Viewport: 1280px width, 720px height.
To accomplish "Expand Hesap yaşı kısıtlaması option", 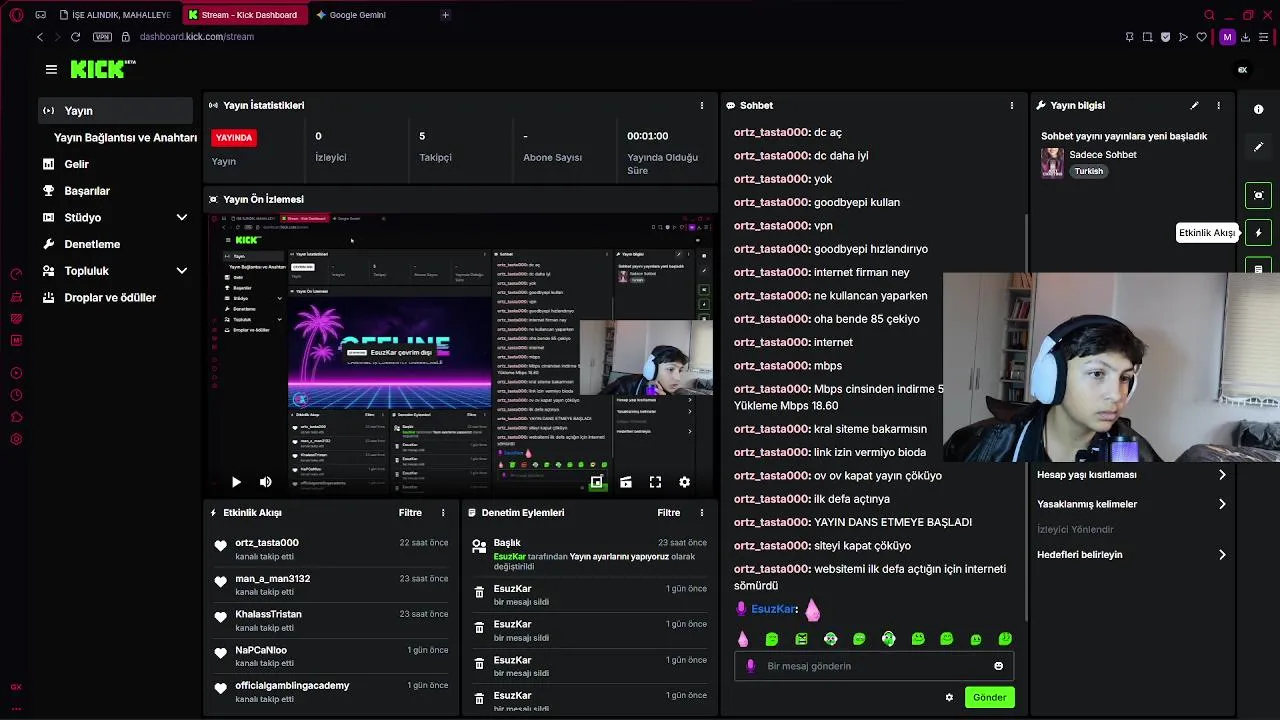I will click(1130, 475).
